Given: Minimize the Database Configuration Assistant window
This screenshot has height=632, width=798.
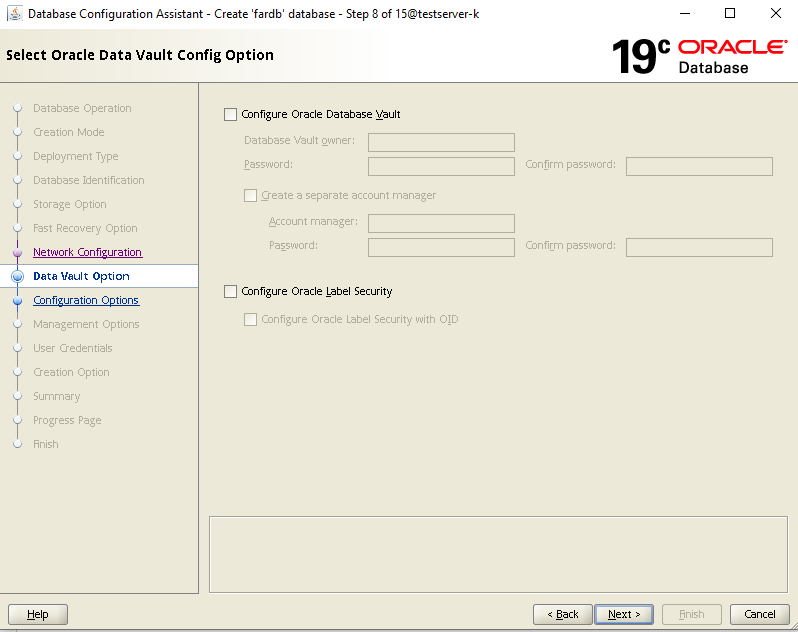Looking at the screenshot, I should click(685, 13).
